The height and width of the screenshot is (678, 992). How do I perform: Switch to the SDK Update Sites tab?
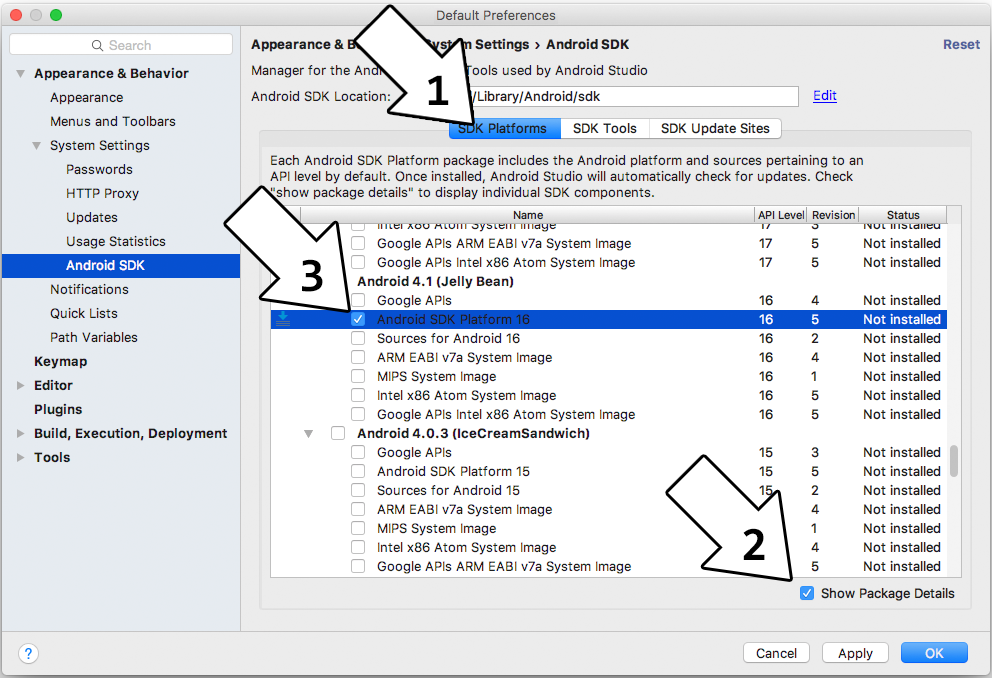point(716,128)
